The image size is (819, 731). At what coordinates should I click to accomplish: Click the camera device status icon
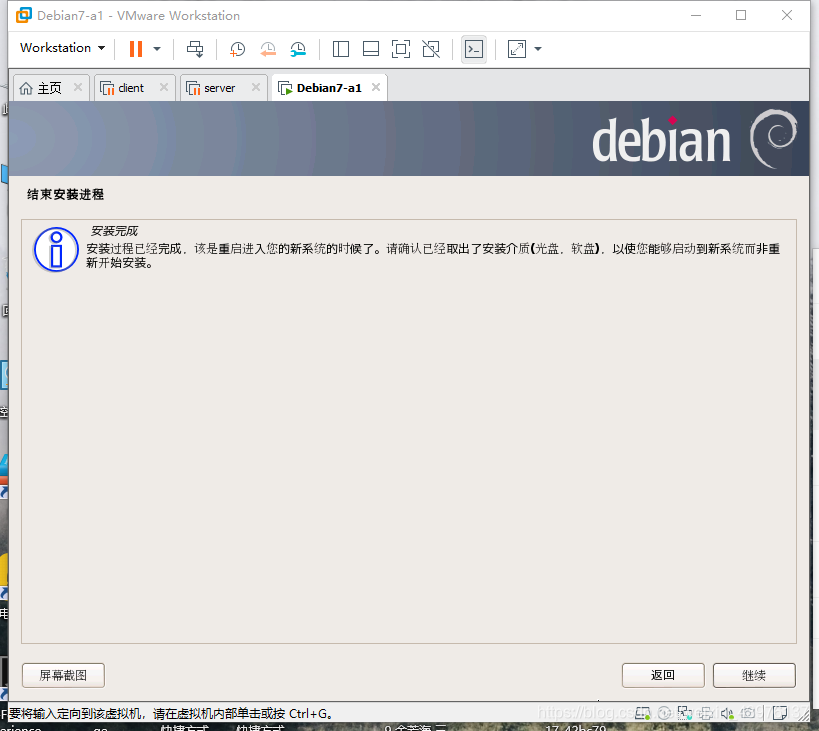coord(747,712)
